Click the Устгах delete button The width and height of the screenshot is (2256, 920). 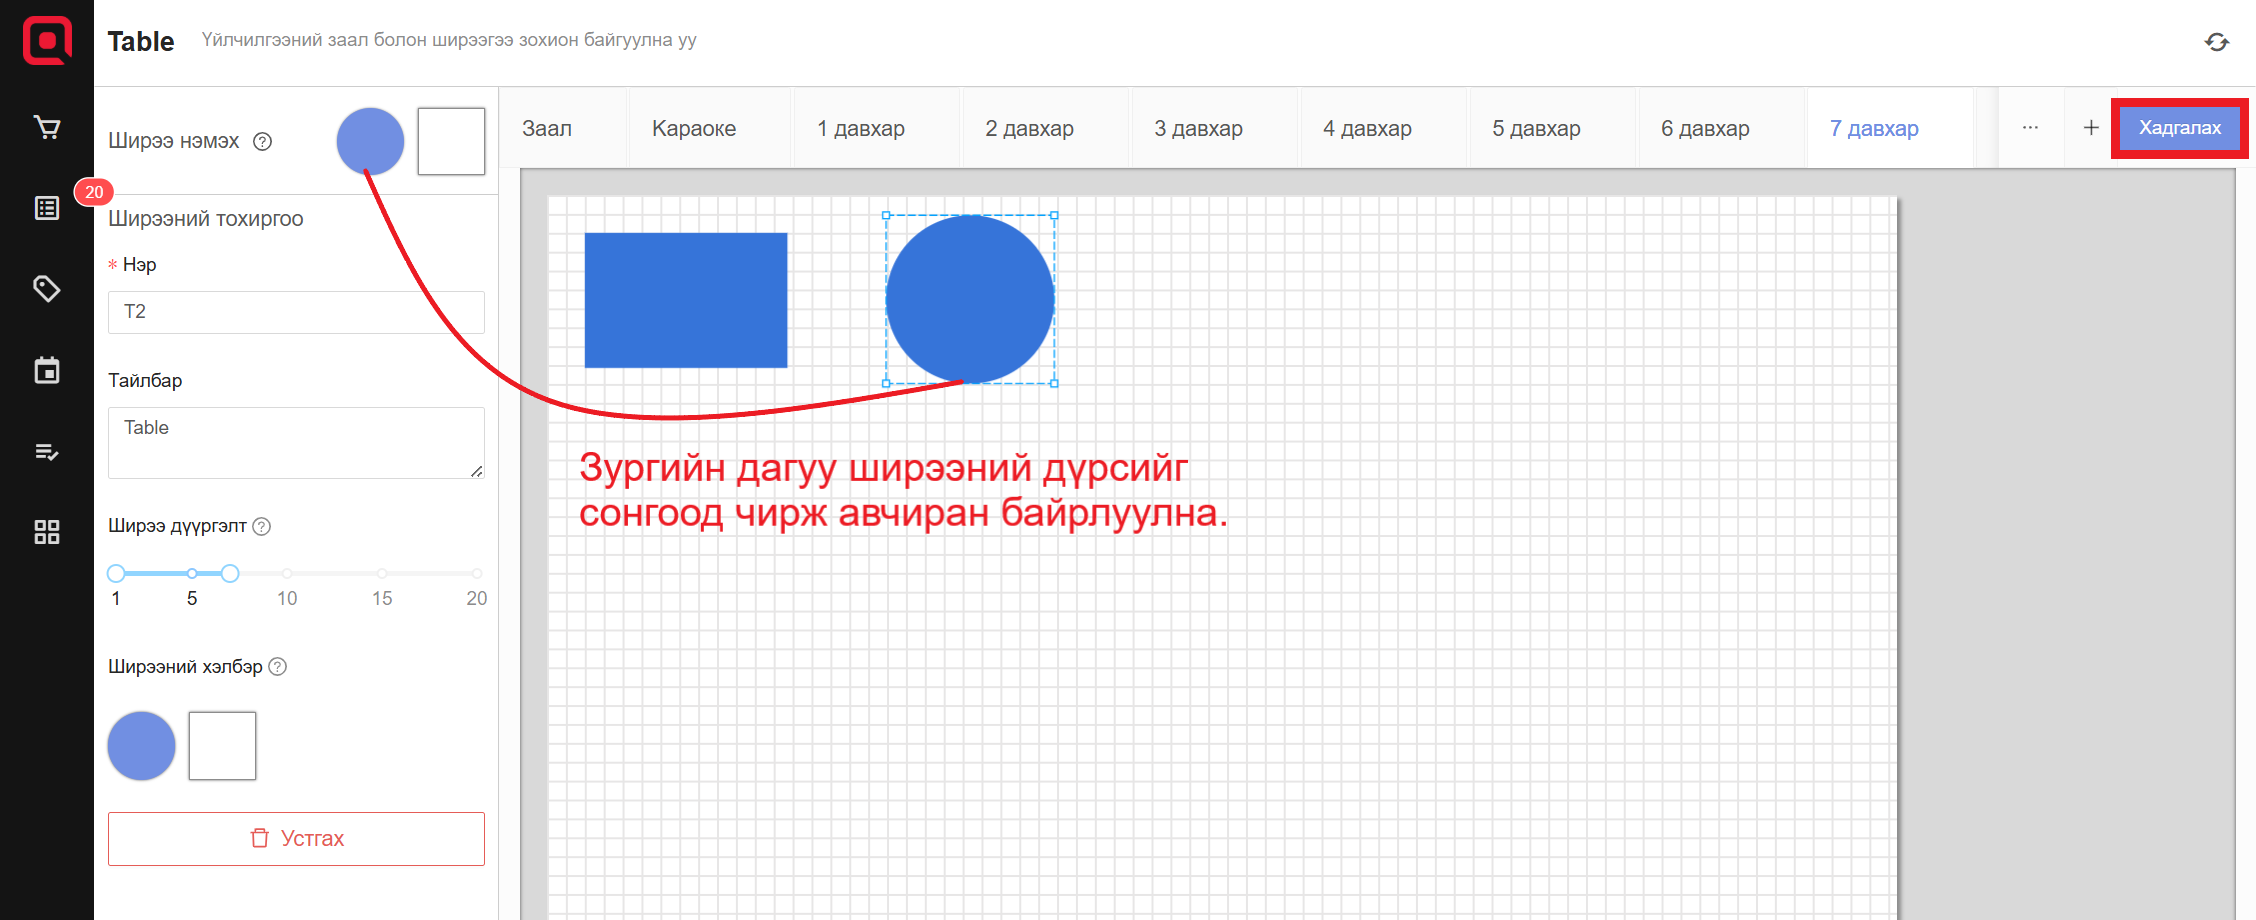(296, 839)
